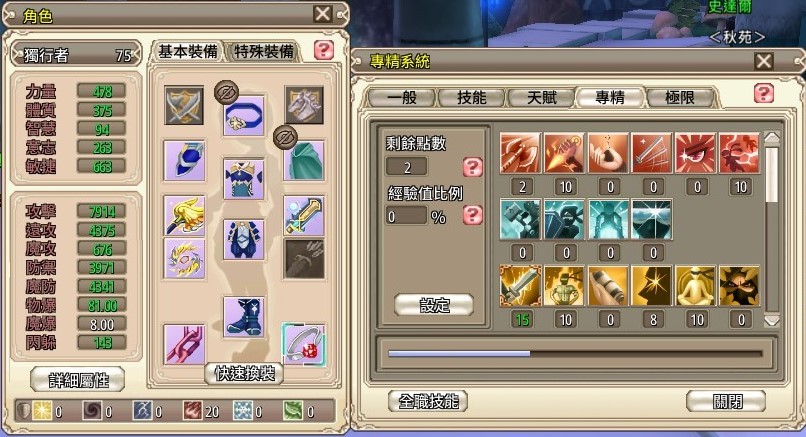Image resolution: width=806 pixels, height=437 pixels.
Task: Open 詳細屬性 details
Action: click(x=78, y=380)
